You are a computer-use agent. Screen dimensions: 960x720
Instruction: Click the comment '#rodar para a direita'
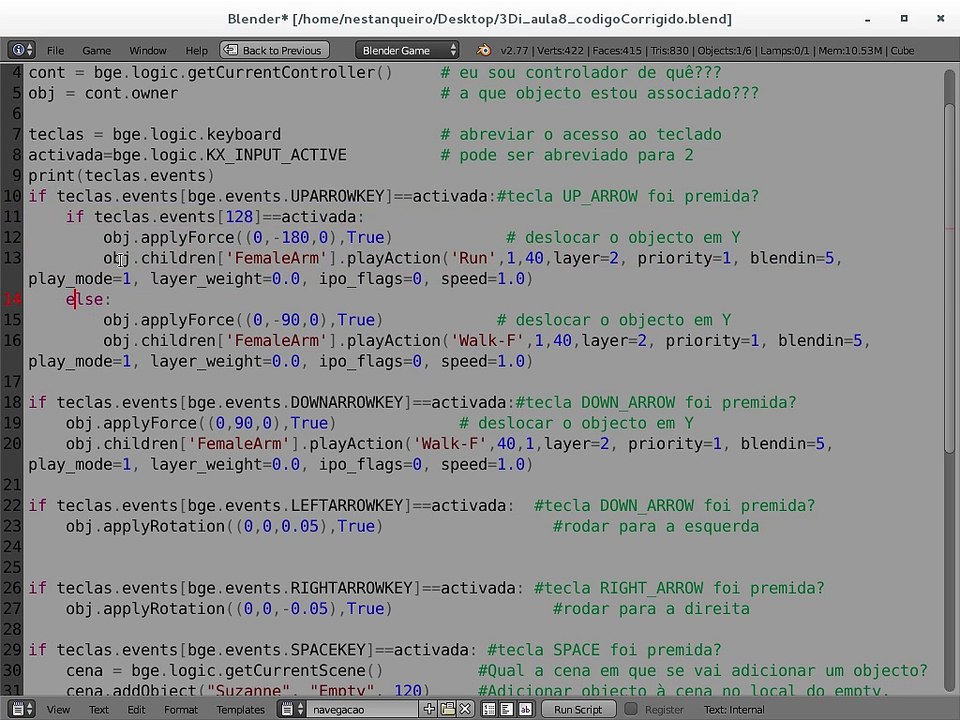click(x=651, y=609)
